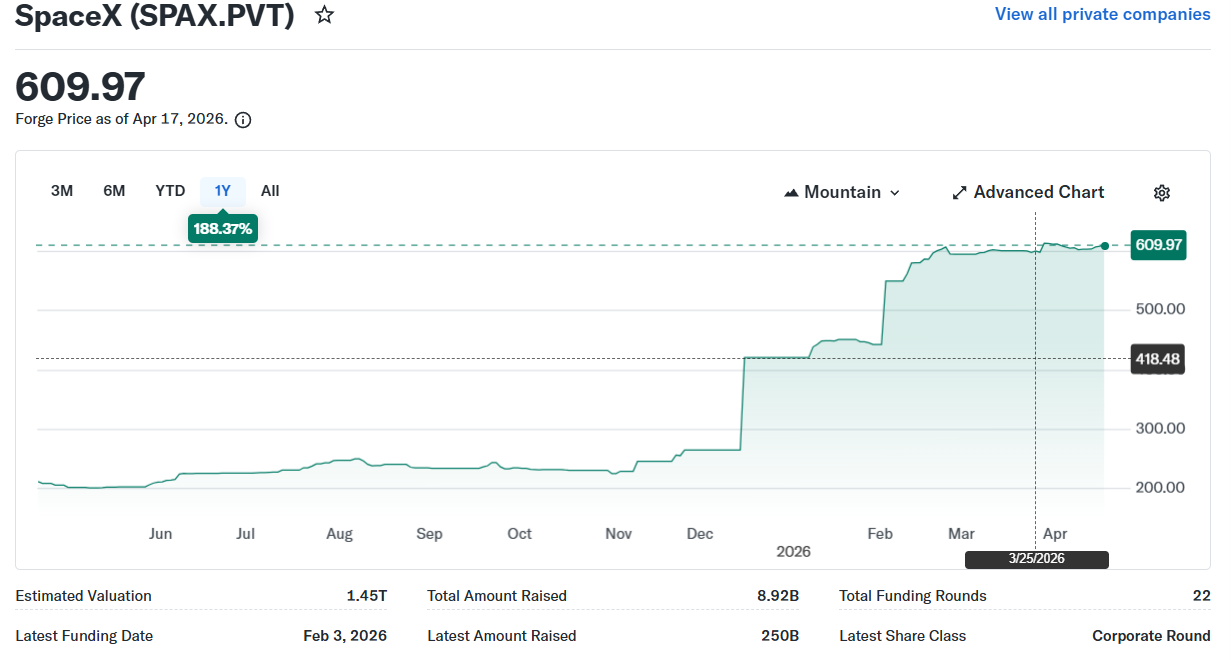
Task: Select the 1Y time range
Action: tap(222, 191)
